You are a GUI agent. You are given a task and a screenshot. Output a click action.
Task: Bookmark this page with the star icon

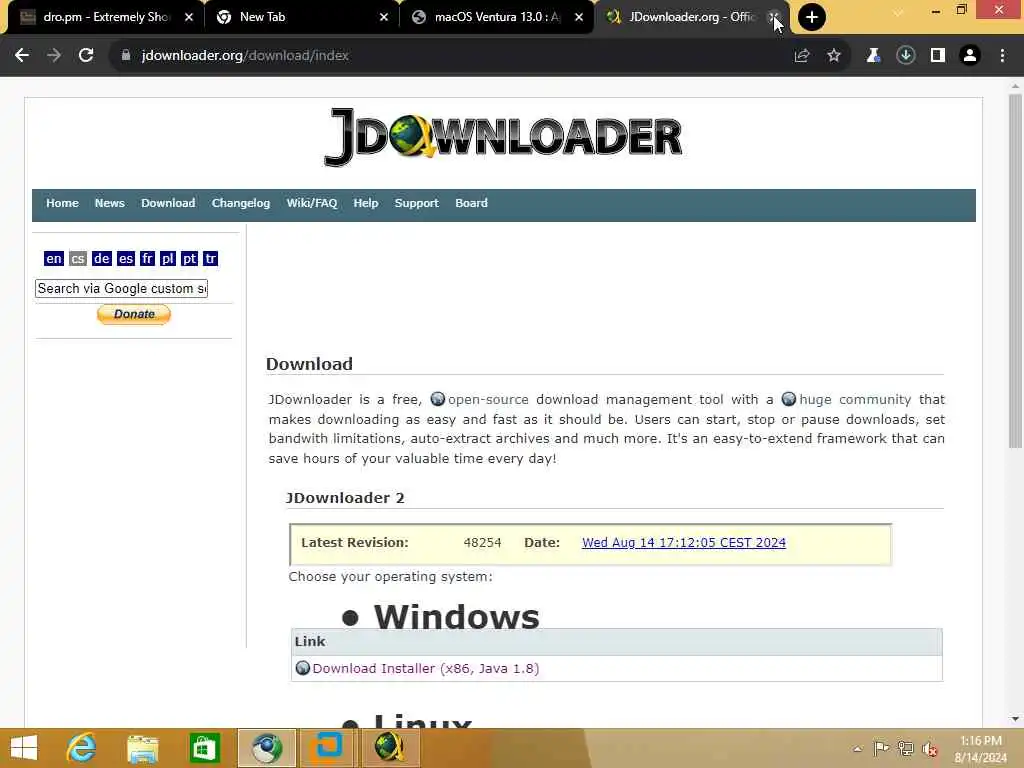pyautogui.click(x=834, y=56)
